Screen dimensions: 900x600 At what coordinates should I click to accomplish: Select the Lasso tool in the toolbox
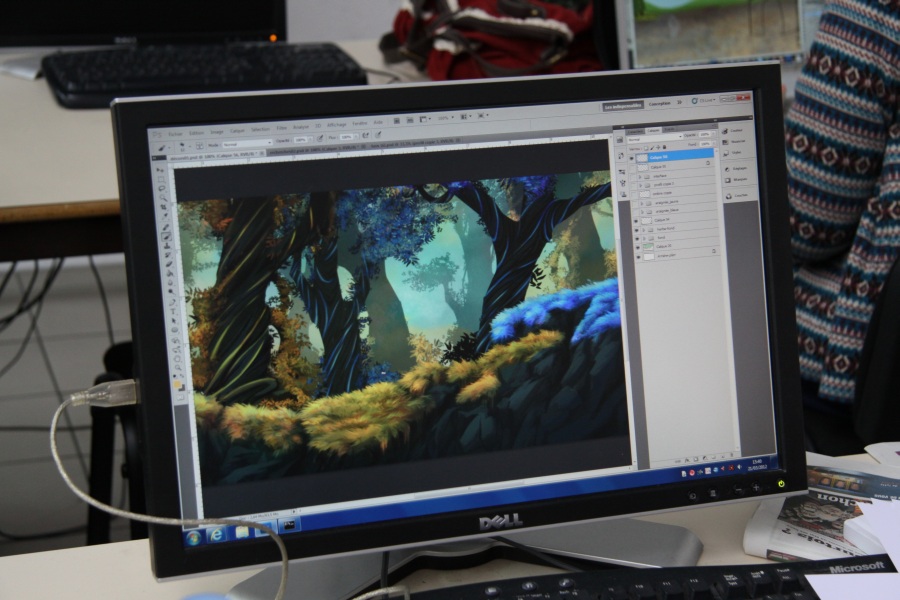pos(162,187)
